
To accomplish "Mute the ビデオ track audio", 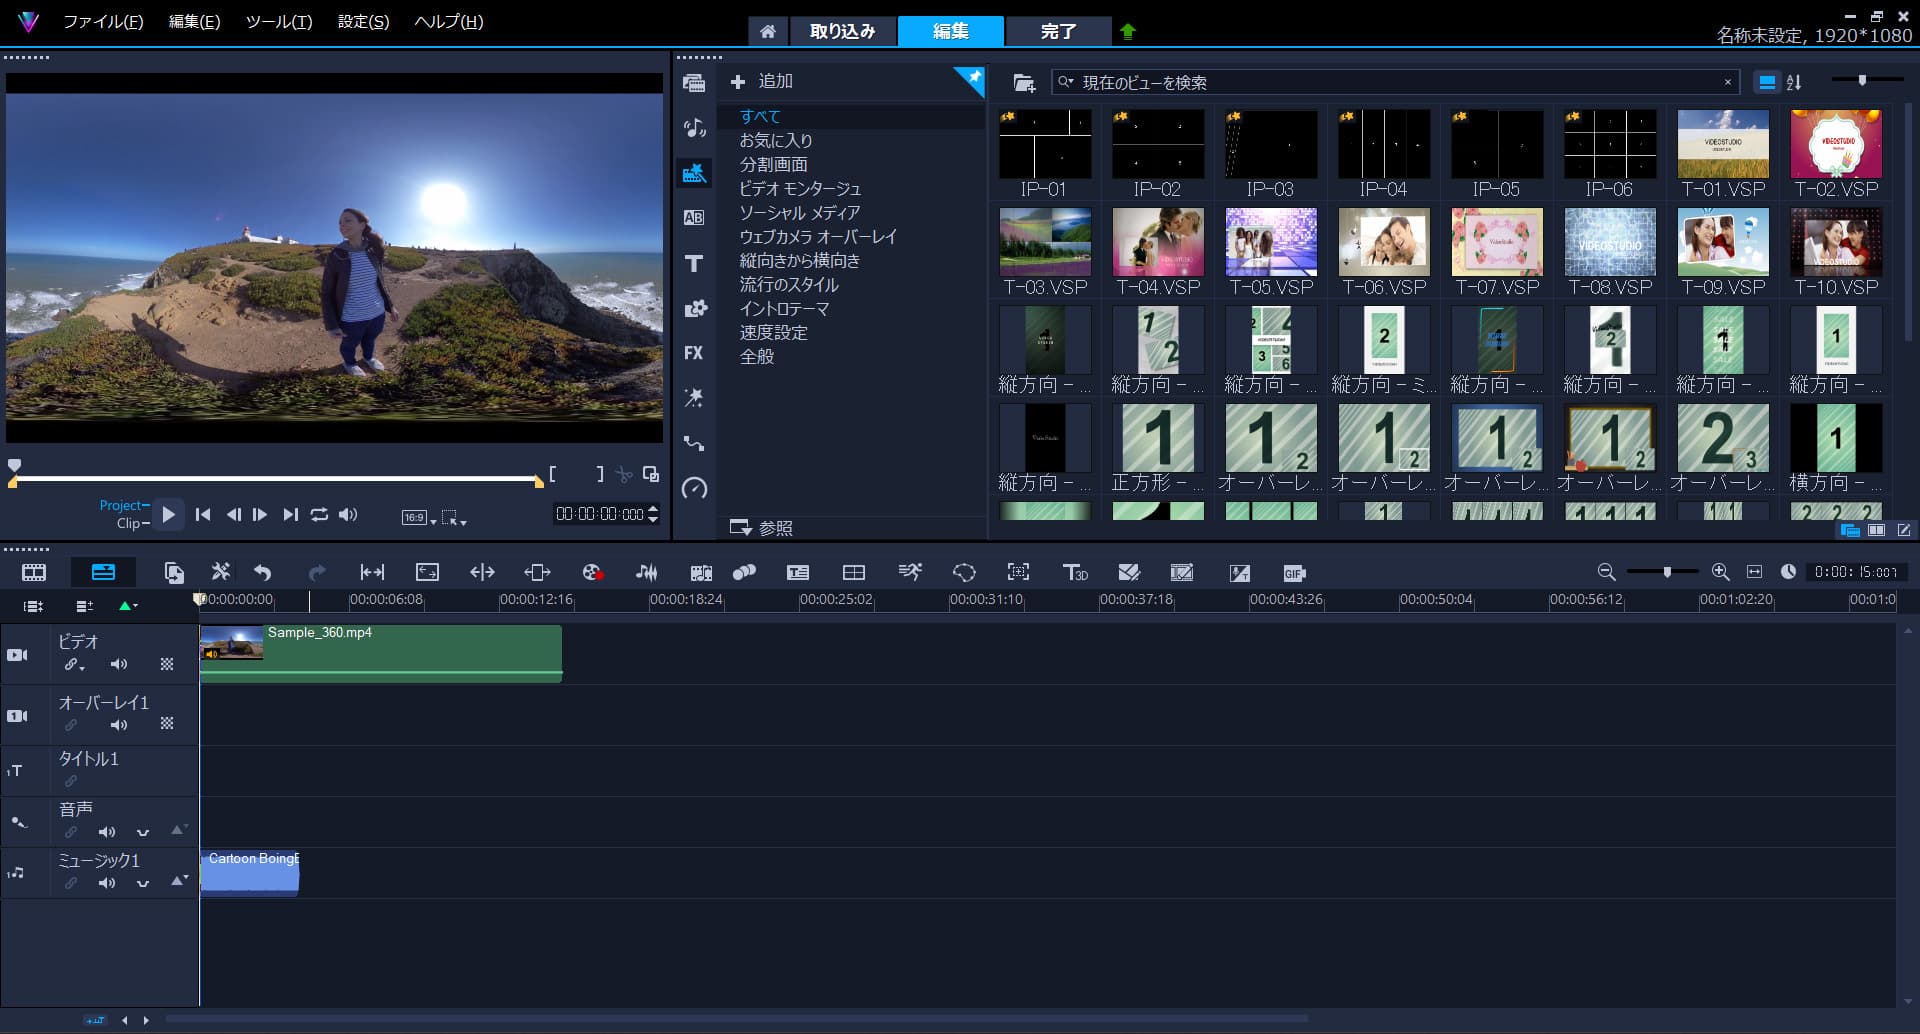I will point(119,664).
